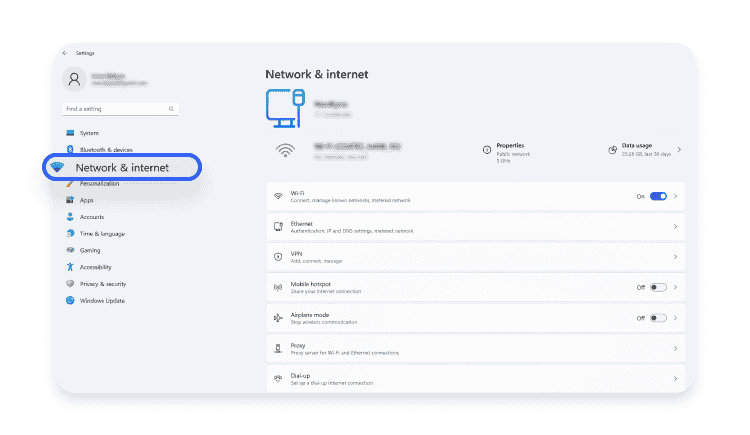Click the Wi-Fi row icon

coord(278,196)
